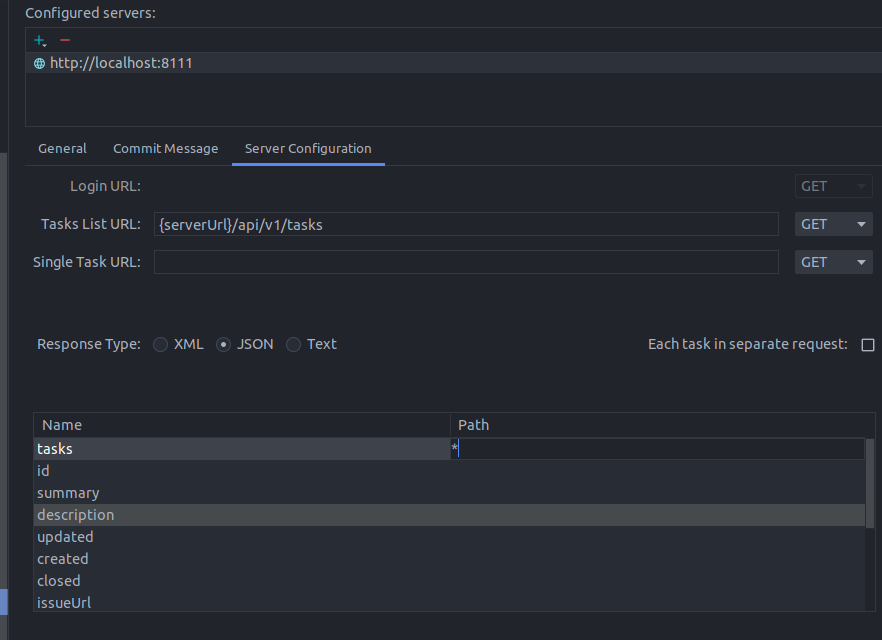This screenshot has height=640, width=882.
Task: Edit the path field for tasks
Action: [x=657, y=449]
